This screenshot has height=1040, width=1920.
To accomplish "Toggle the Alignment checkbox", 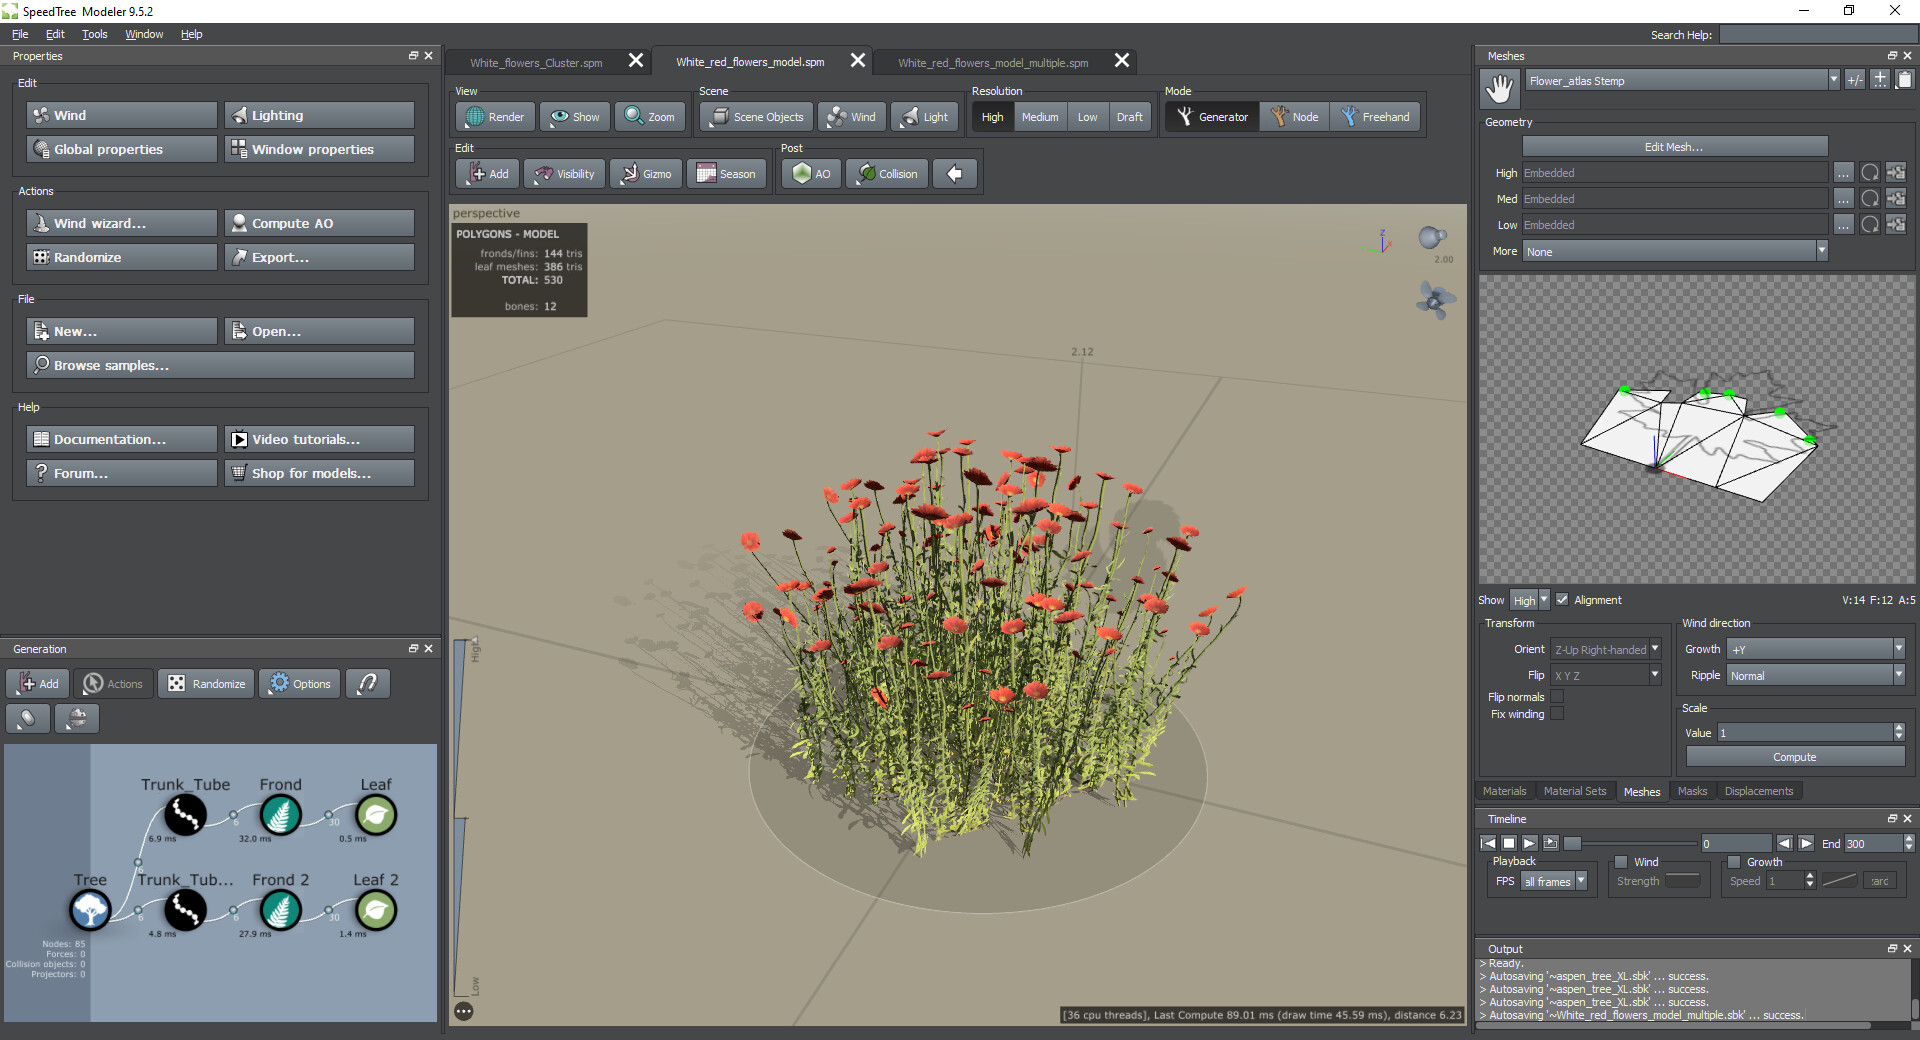I will [1562, 600].
